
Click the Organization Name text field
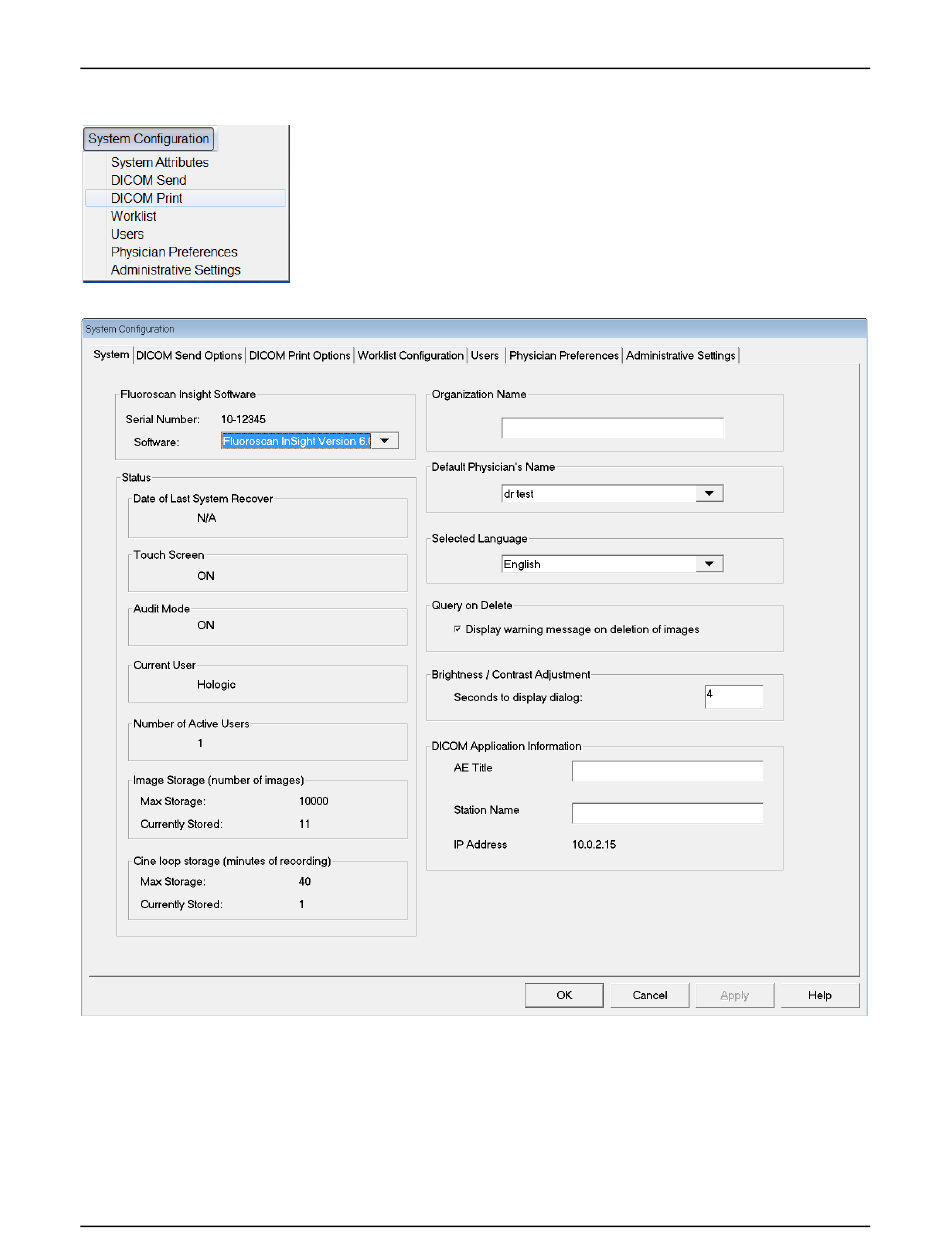[612, 429]
